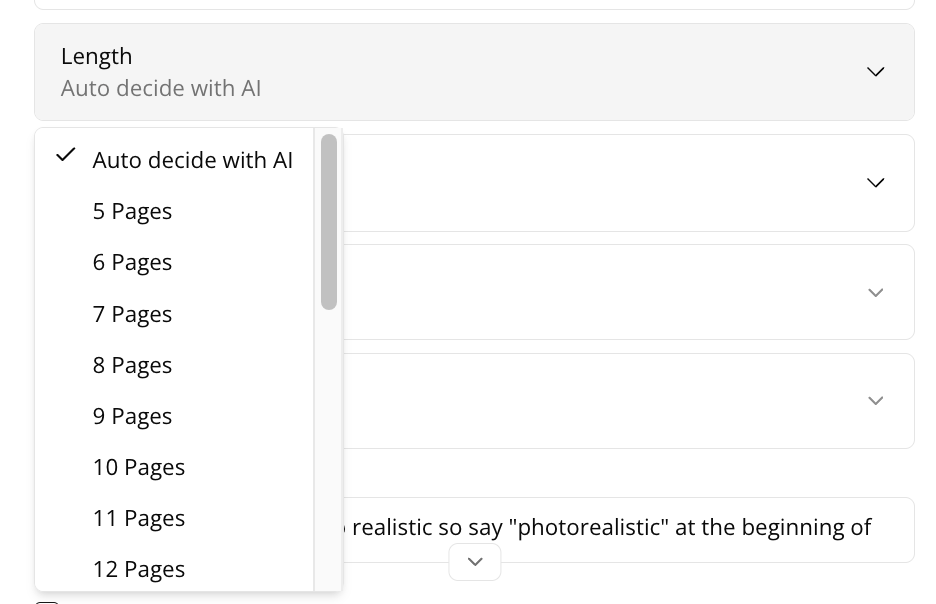936x604 pixels.
Task: Pick the 10 Pages option
Action: coord(138,467)
